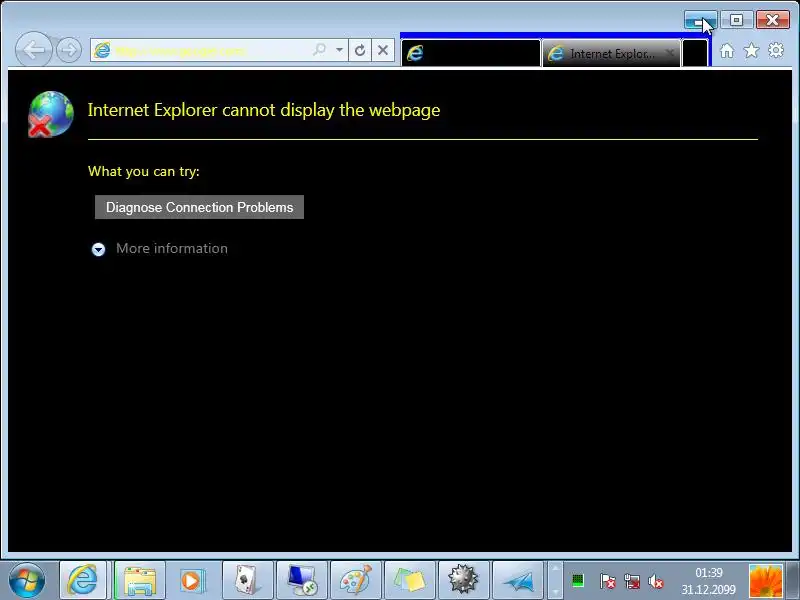Expand the More information section arrow
800x600 pixels.
98,249
